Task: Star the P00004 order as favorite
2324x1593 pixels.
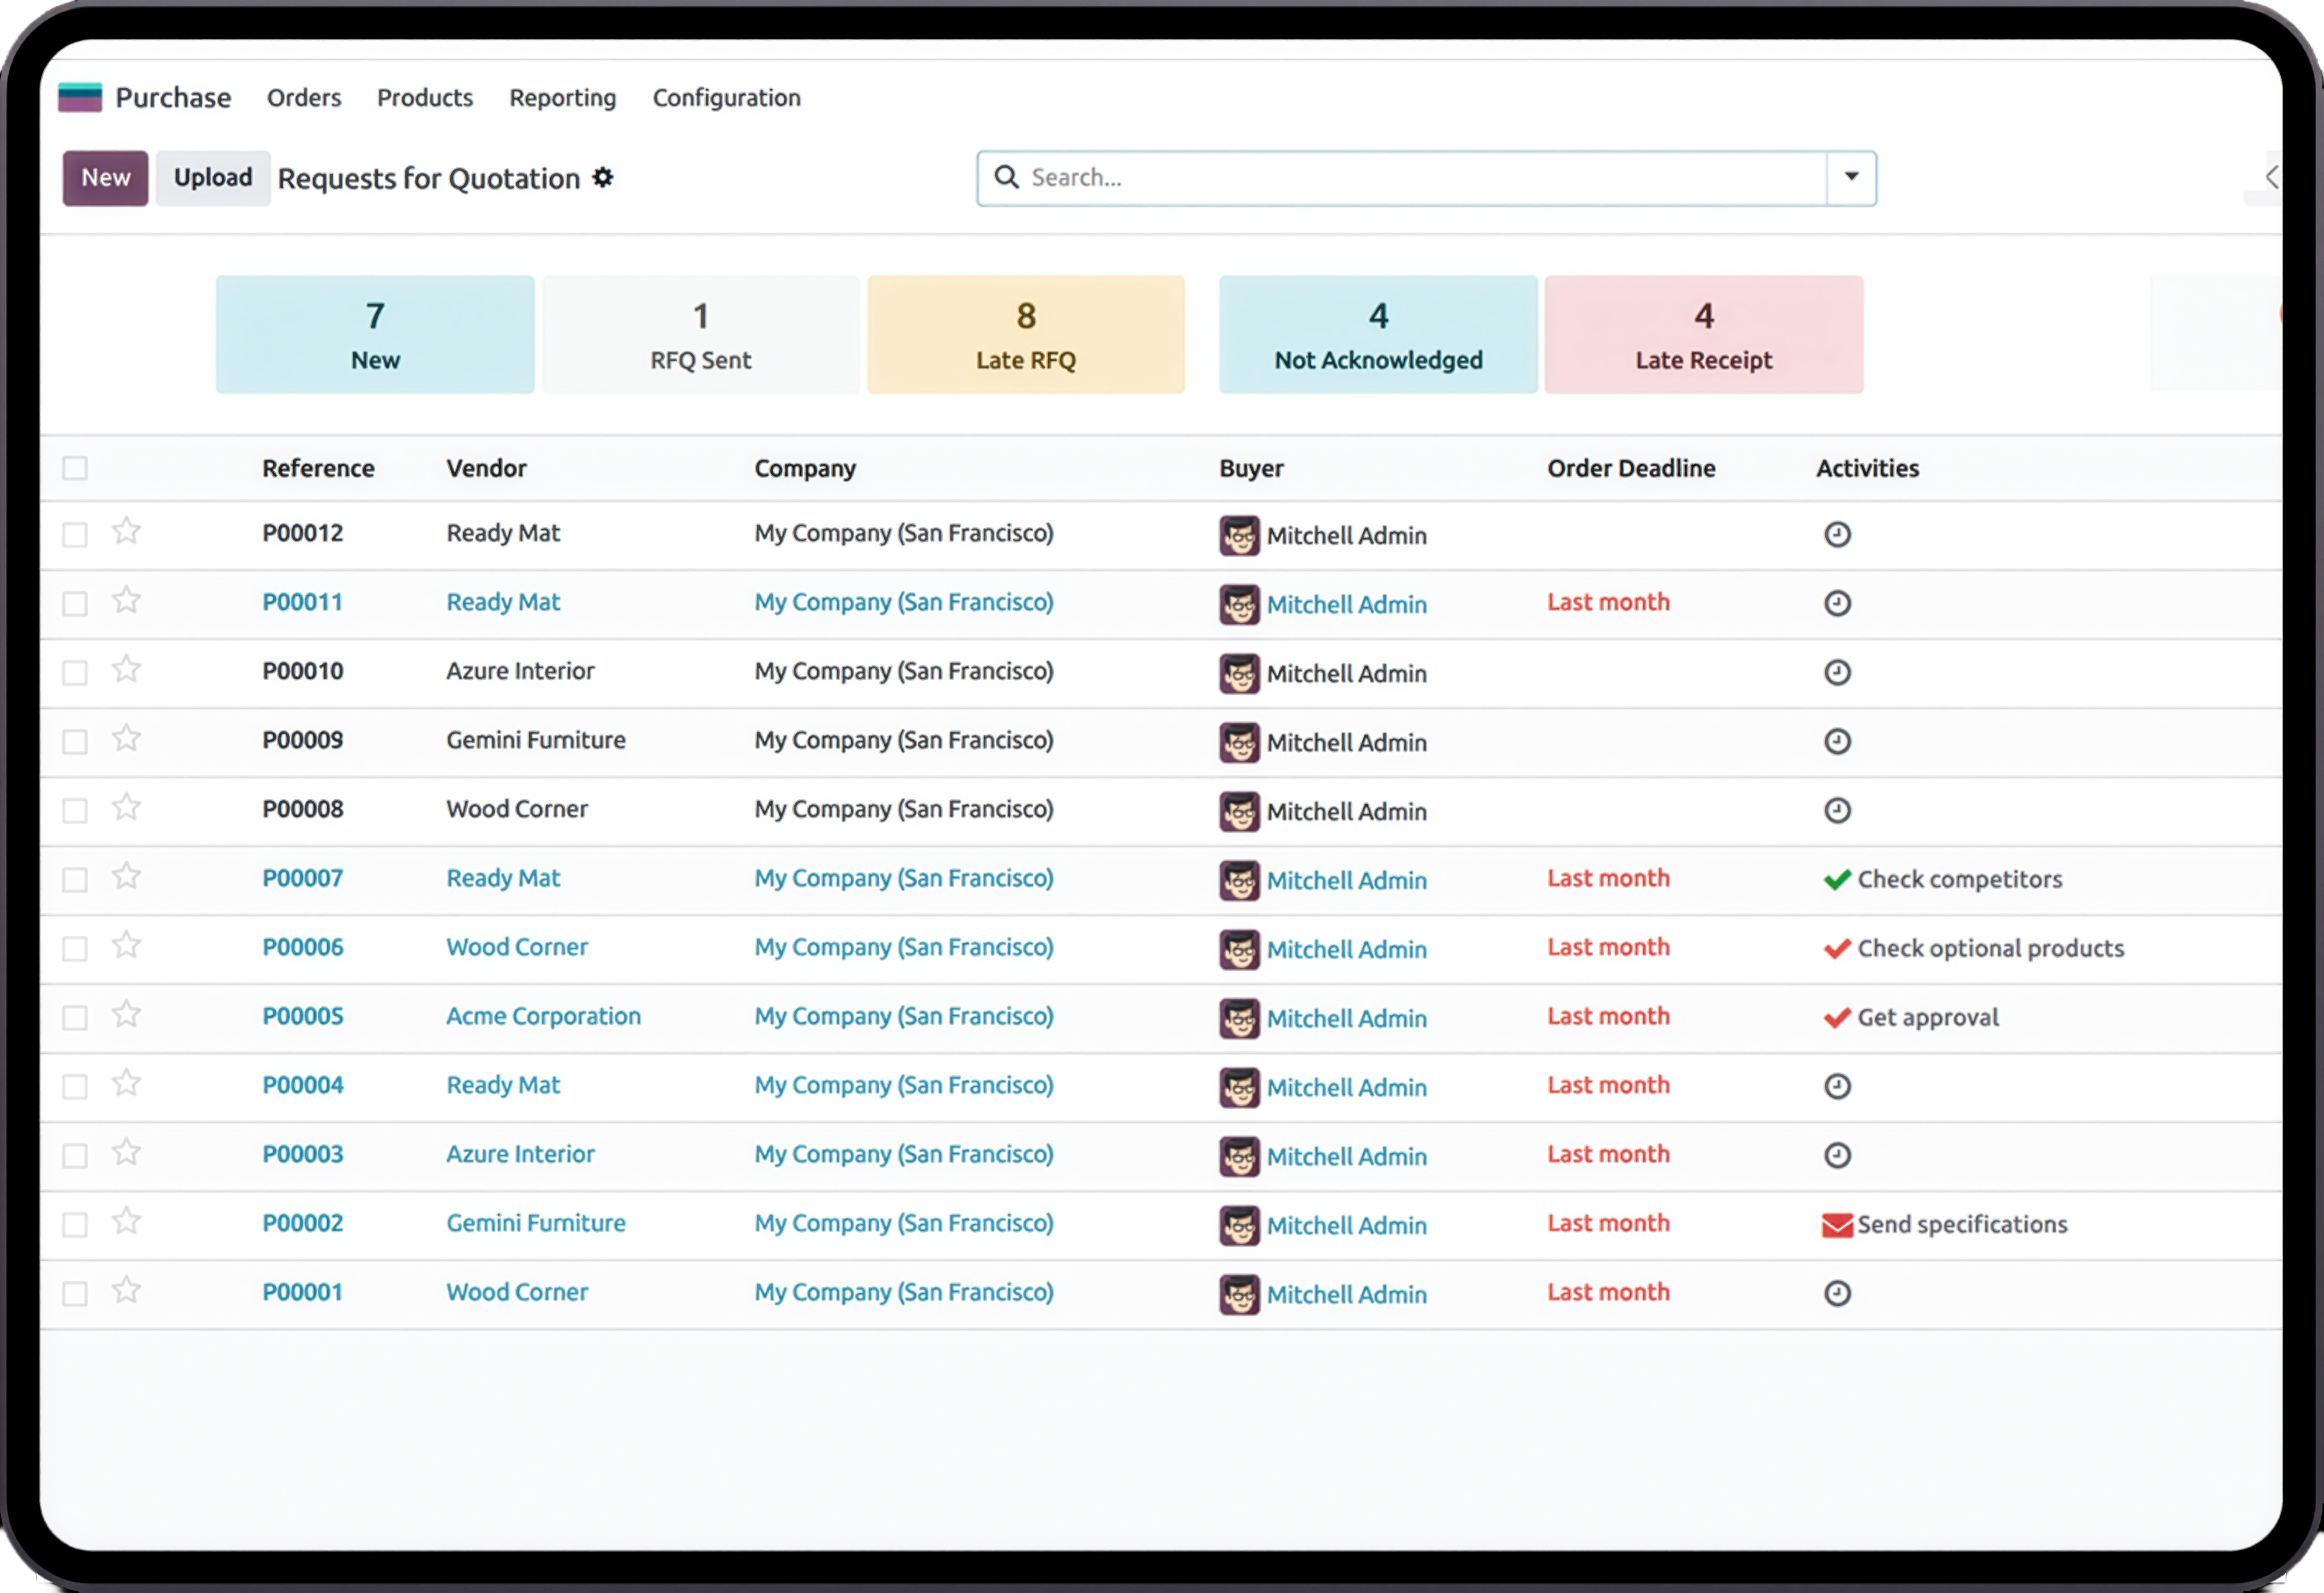Action: click(126, 1083)
